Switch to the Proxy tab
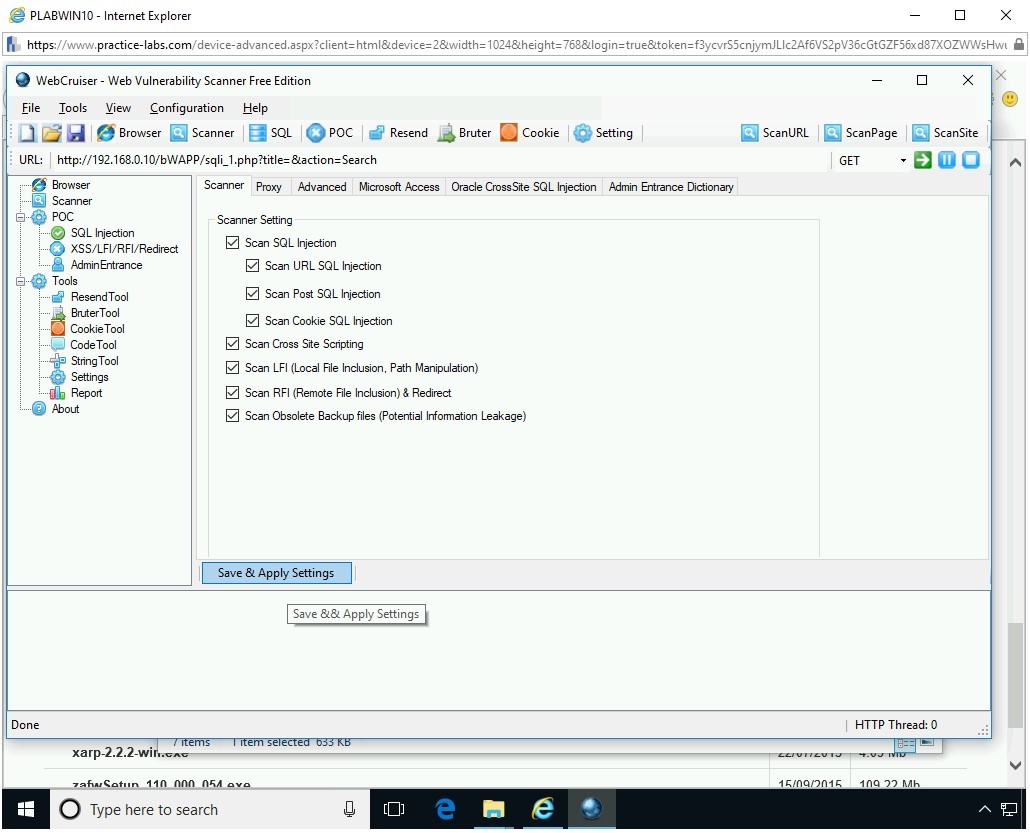The image size is (1030, 833). pyautogui.click(x=269, y=187)
